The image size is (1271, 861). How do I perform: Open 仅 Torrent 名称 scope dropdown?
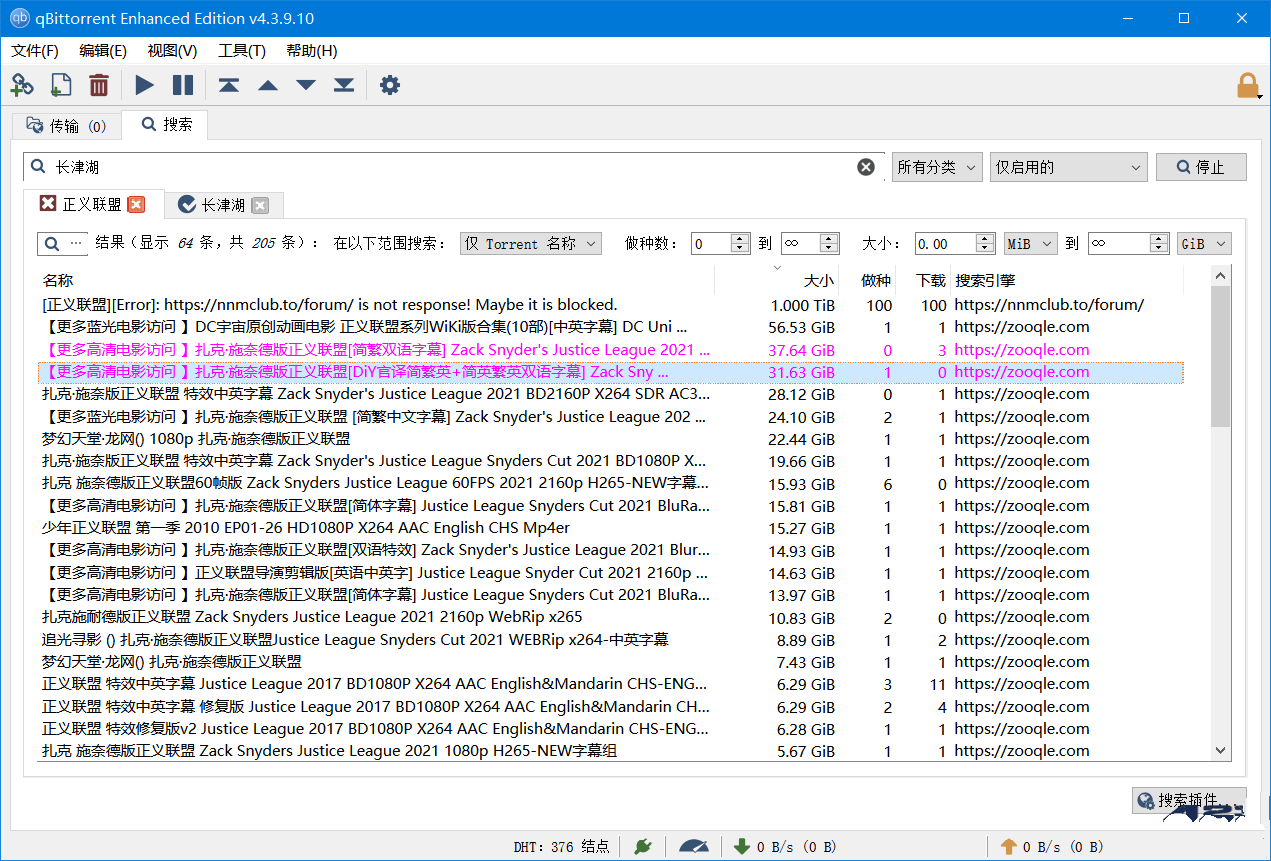[x=530, y=243]
